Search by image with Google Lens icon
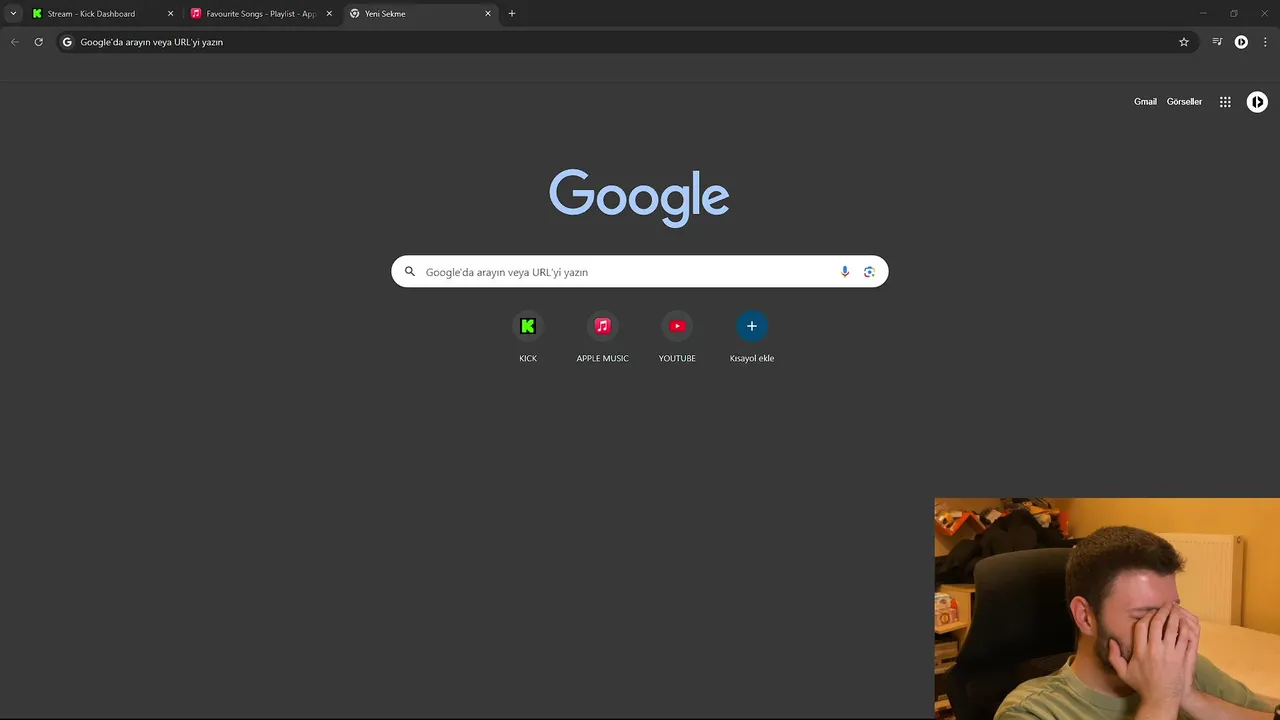1280x720 pixels. point(869,272)
